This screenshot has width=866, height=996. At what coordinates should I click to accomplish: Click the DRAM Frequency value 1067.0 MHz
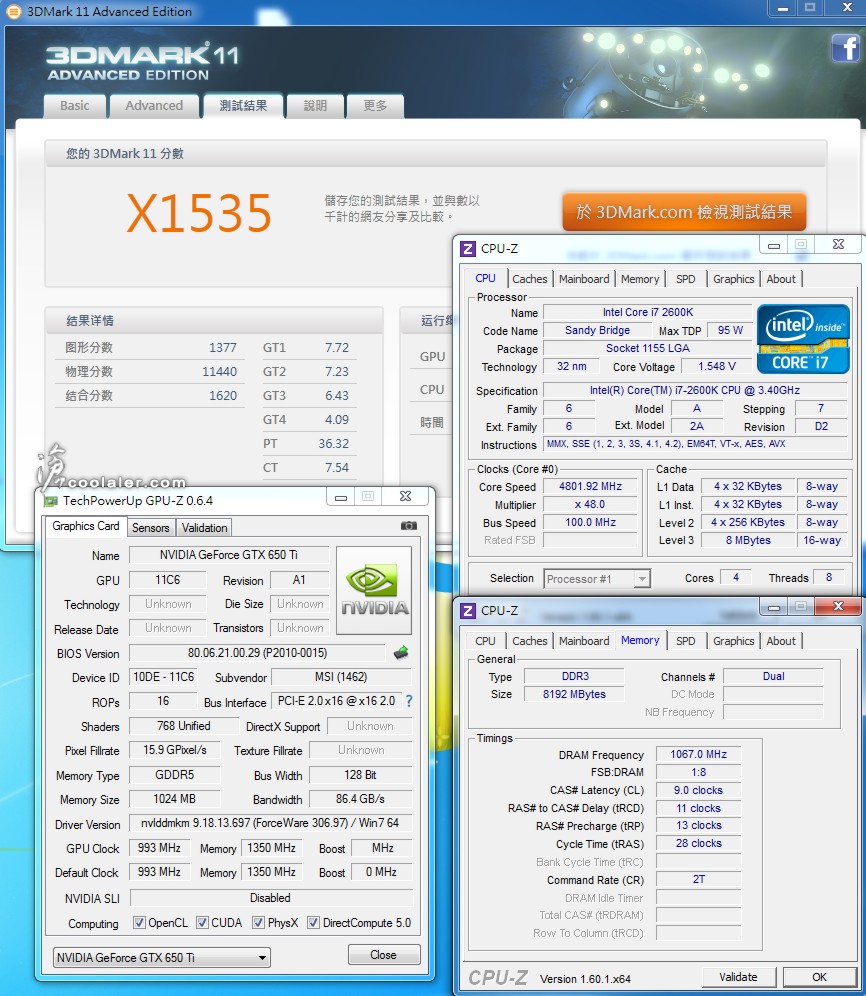[698, 755]
